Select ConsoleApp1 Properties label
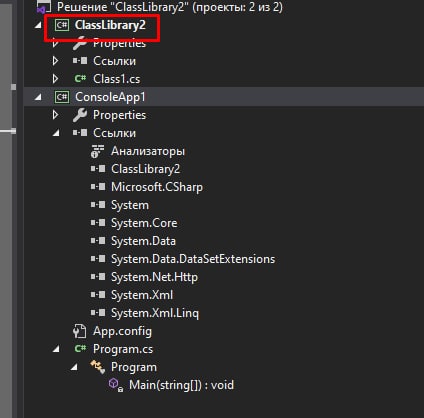 coord(119,115)
